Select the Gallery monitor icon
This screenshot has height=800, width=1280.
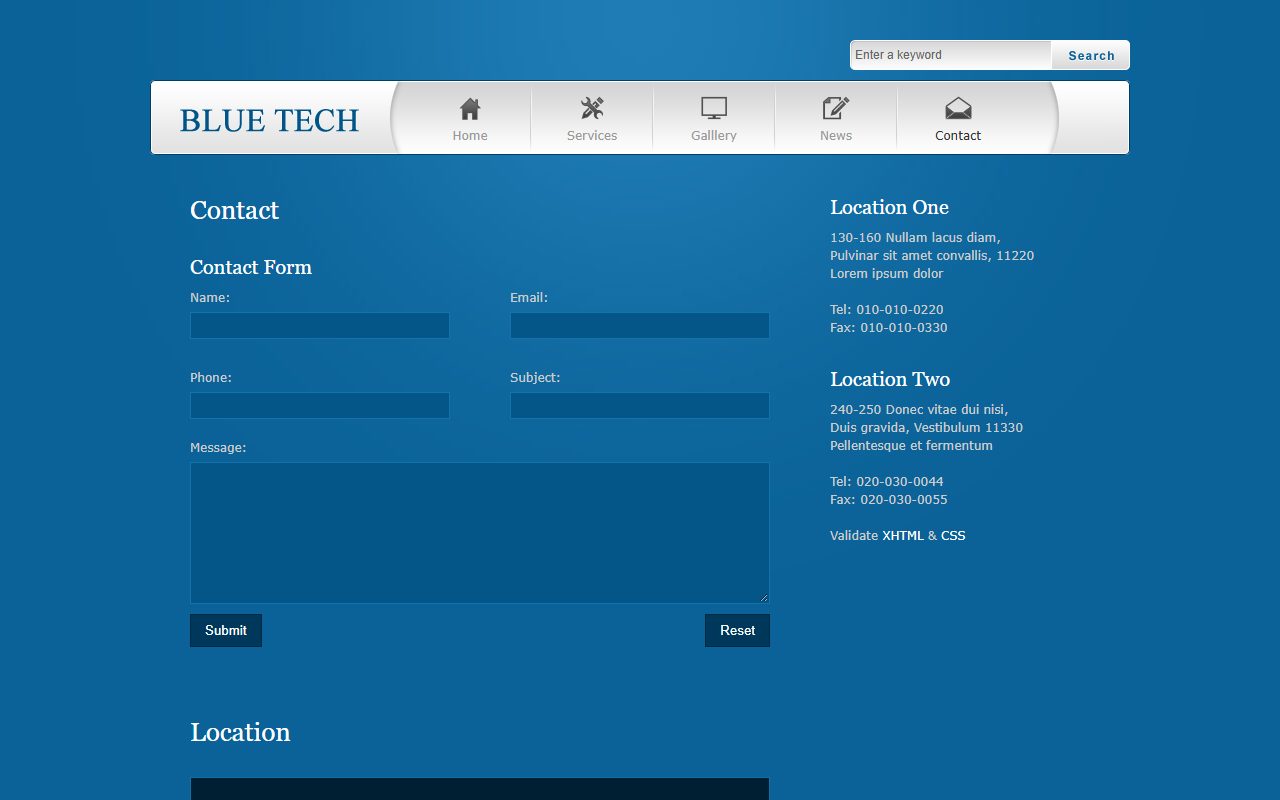(x=714, y=108)
